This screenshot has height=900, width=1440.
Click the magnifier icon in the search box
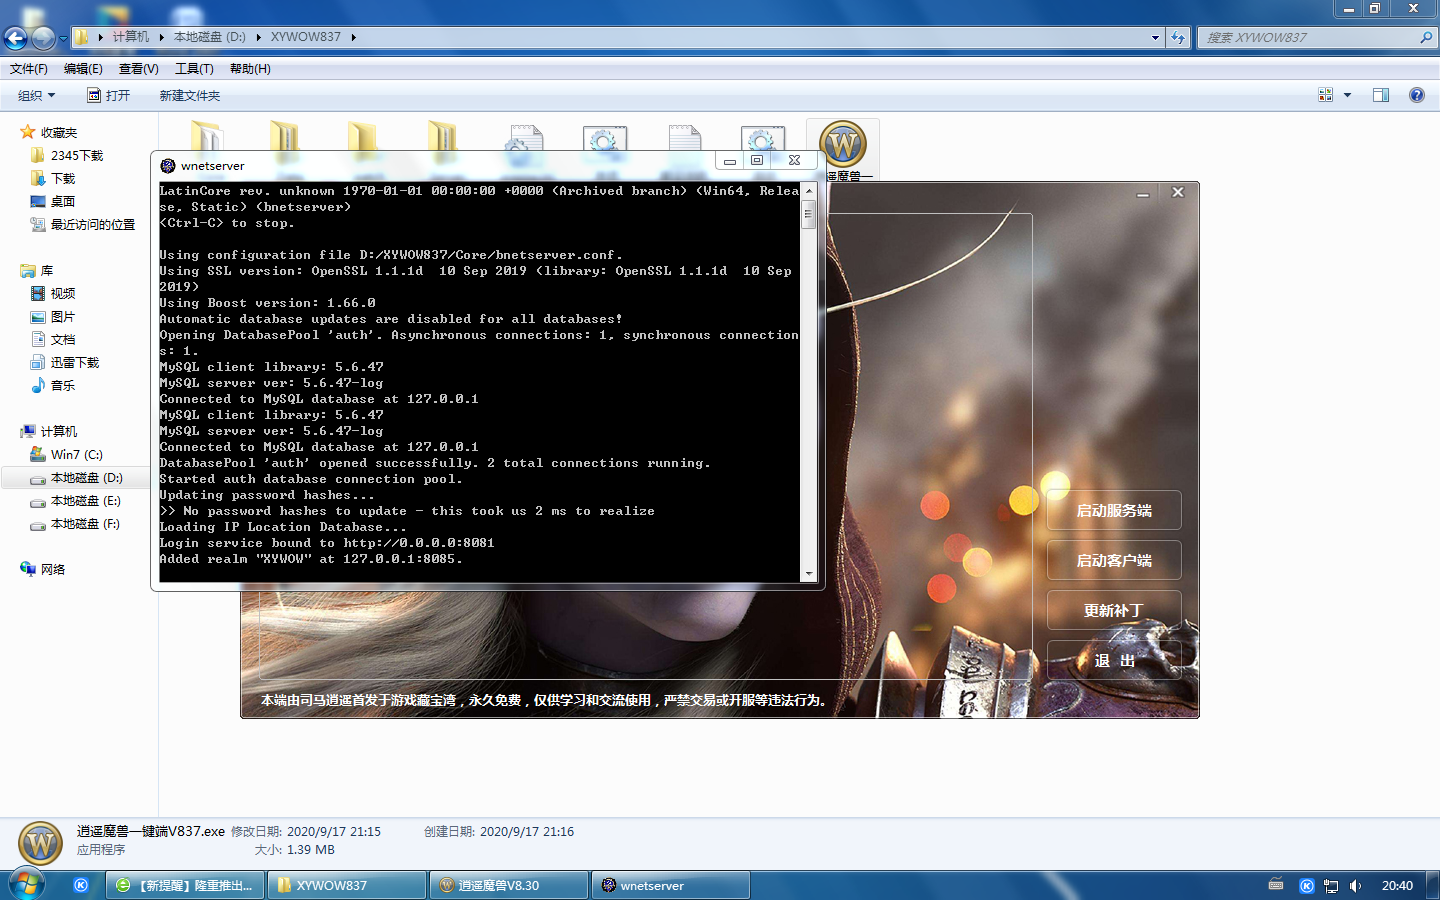1426,37
